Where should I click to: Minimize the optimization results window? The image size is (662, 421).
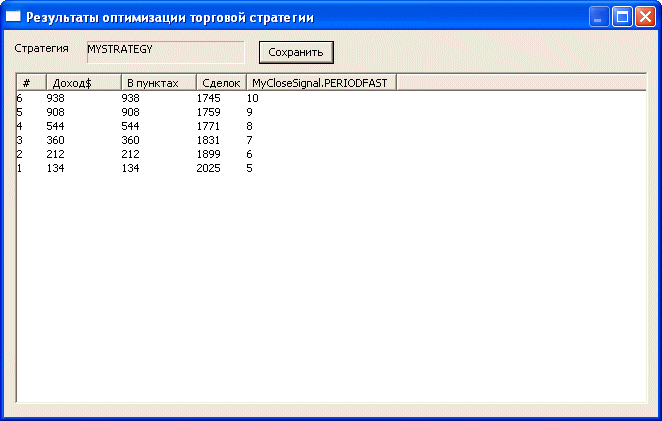pos(600,17)
